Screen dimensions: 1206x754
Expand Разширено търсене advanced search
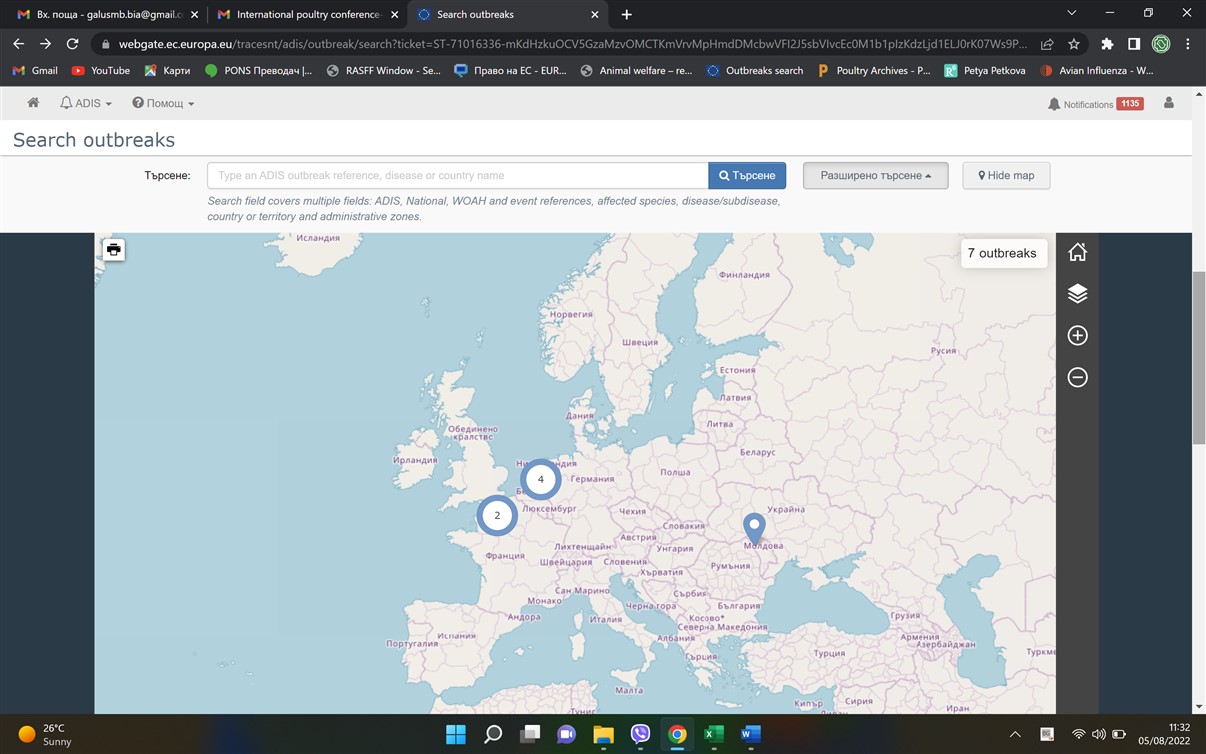point(876,176)
